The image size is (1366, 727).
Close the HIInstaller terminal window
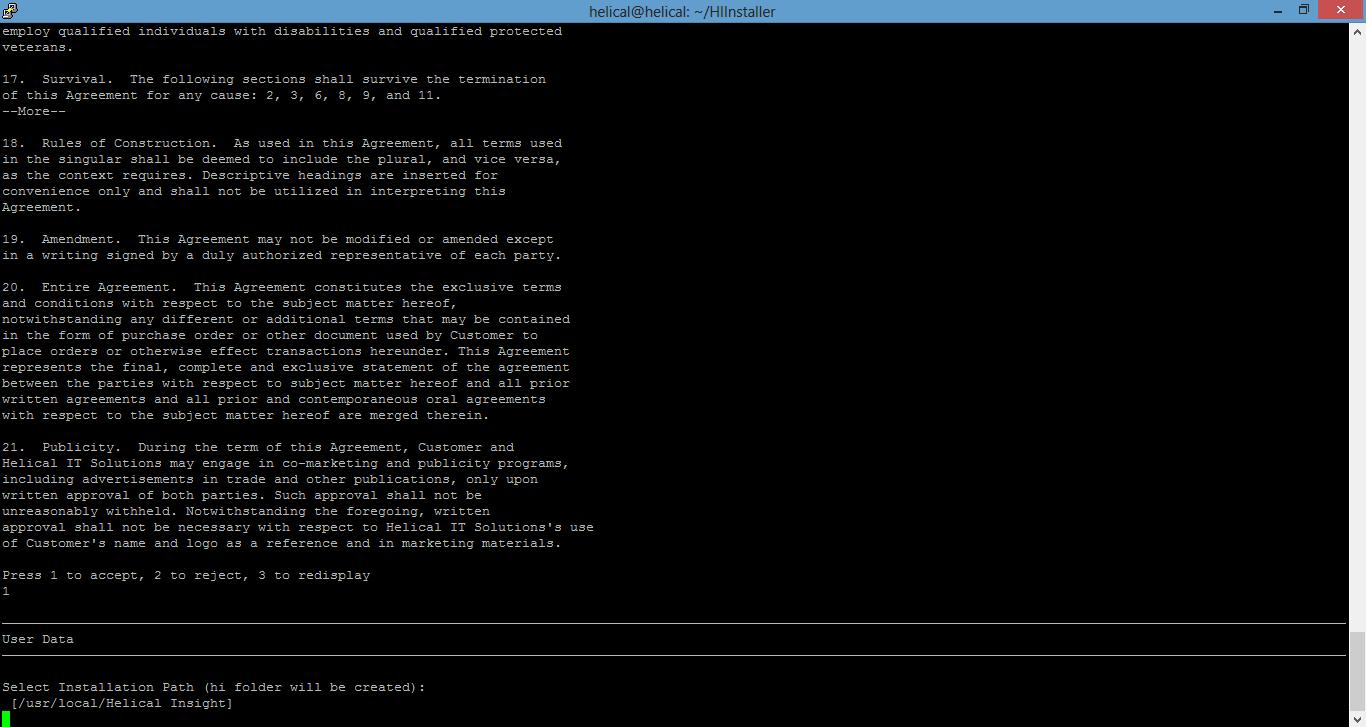click(1340, 10)
